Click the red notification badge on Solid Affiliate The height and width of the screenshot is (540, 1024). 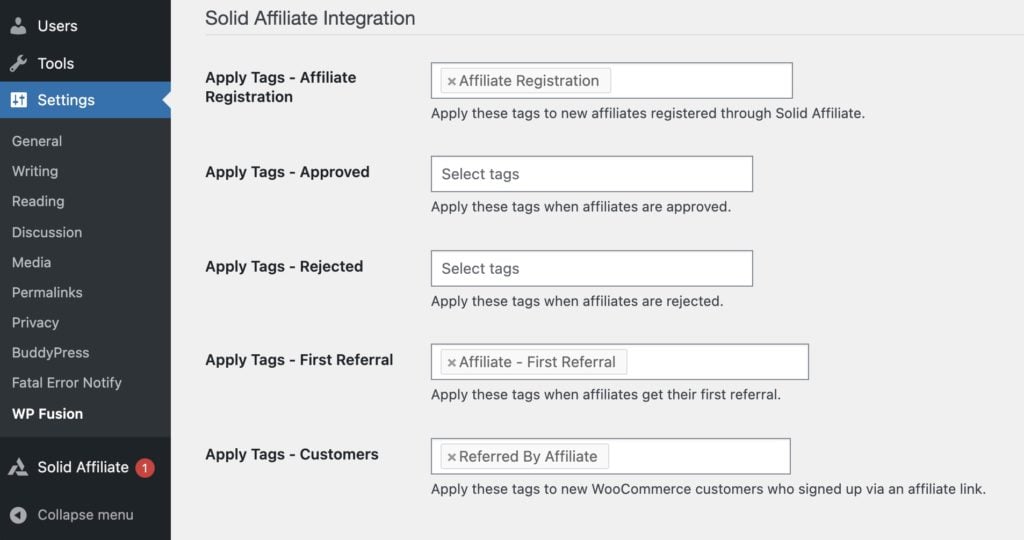pos(145,468)
